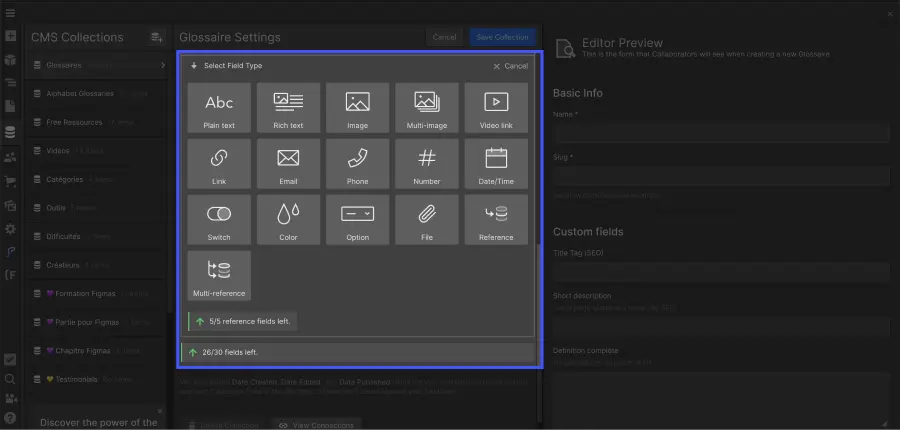Open the Outils collection

point(96,208)
